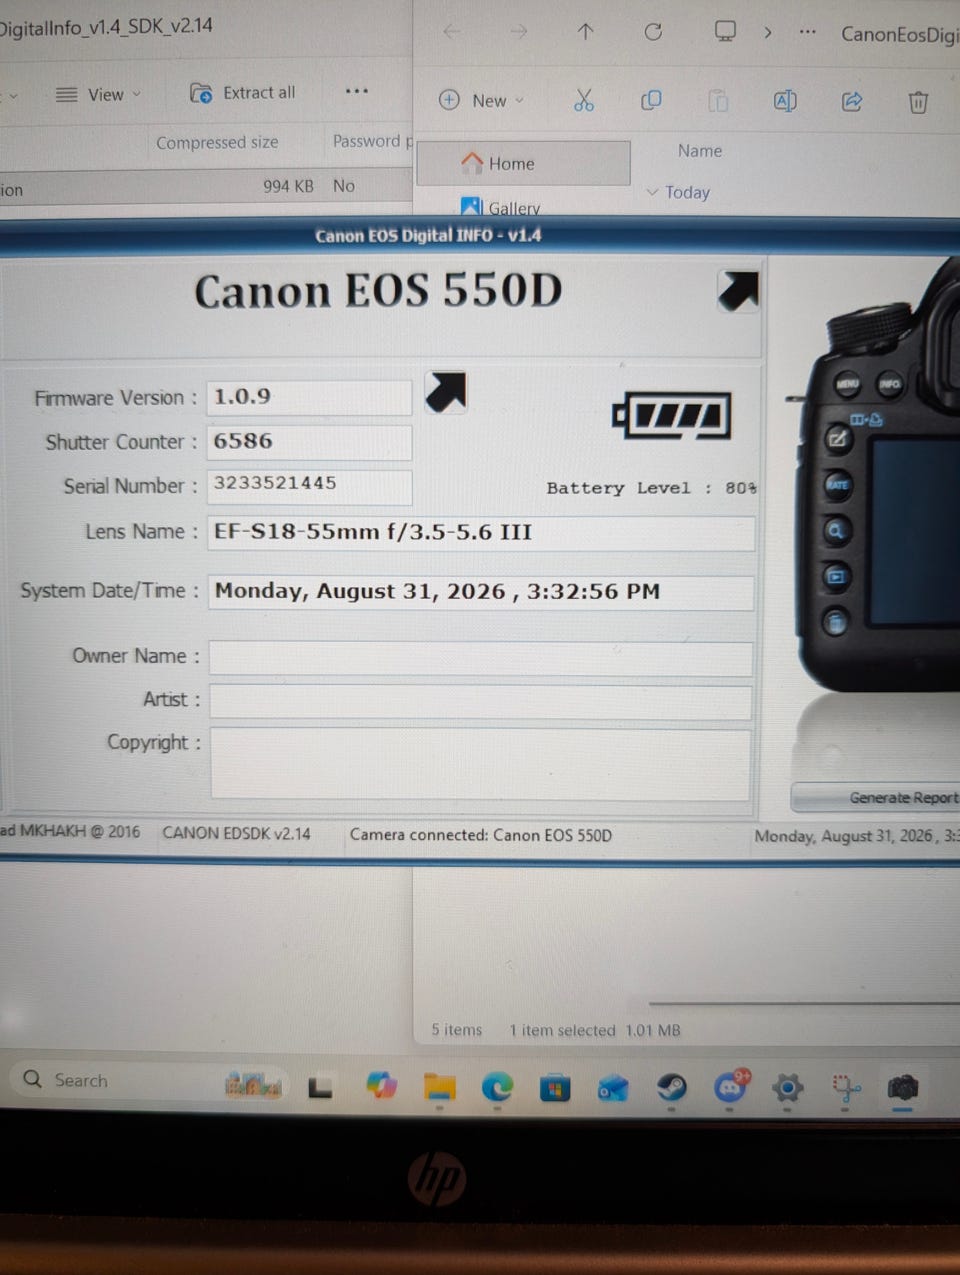The image size is (960, 1275).
Task: Click Extract all in the zip window
Action: pos(243,93)
